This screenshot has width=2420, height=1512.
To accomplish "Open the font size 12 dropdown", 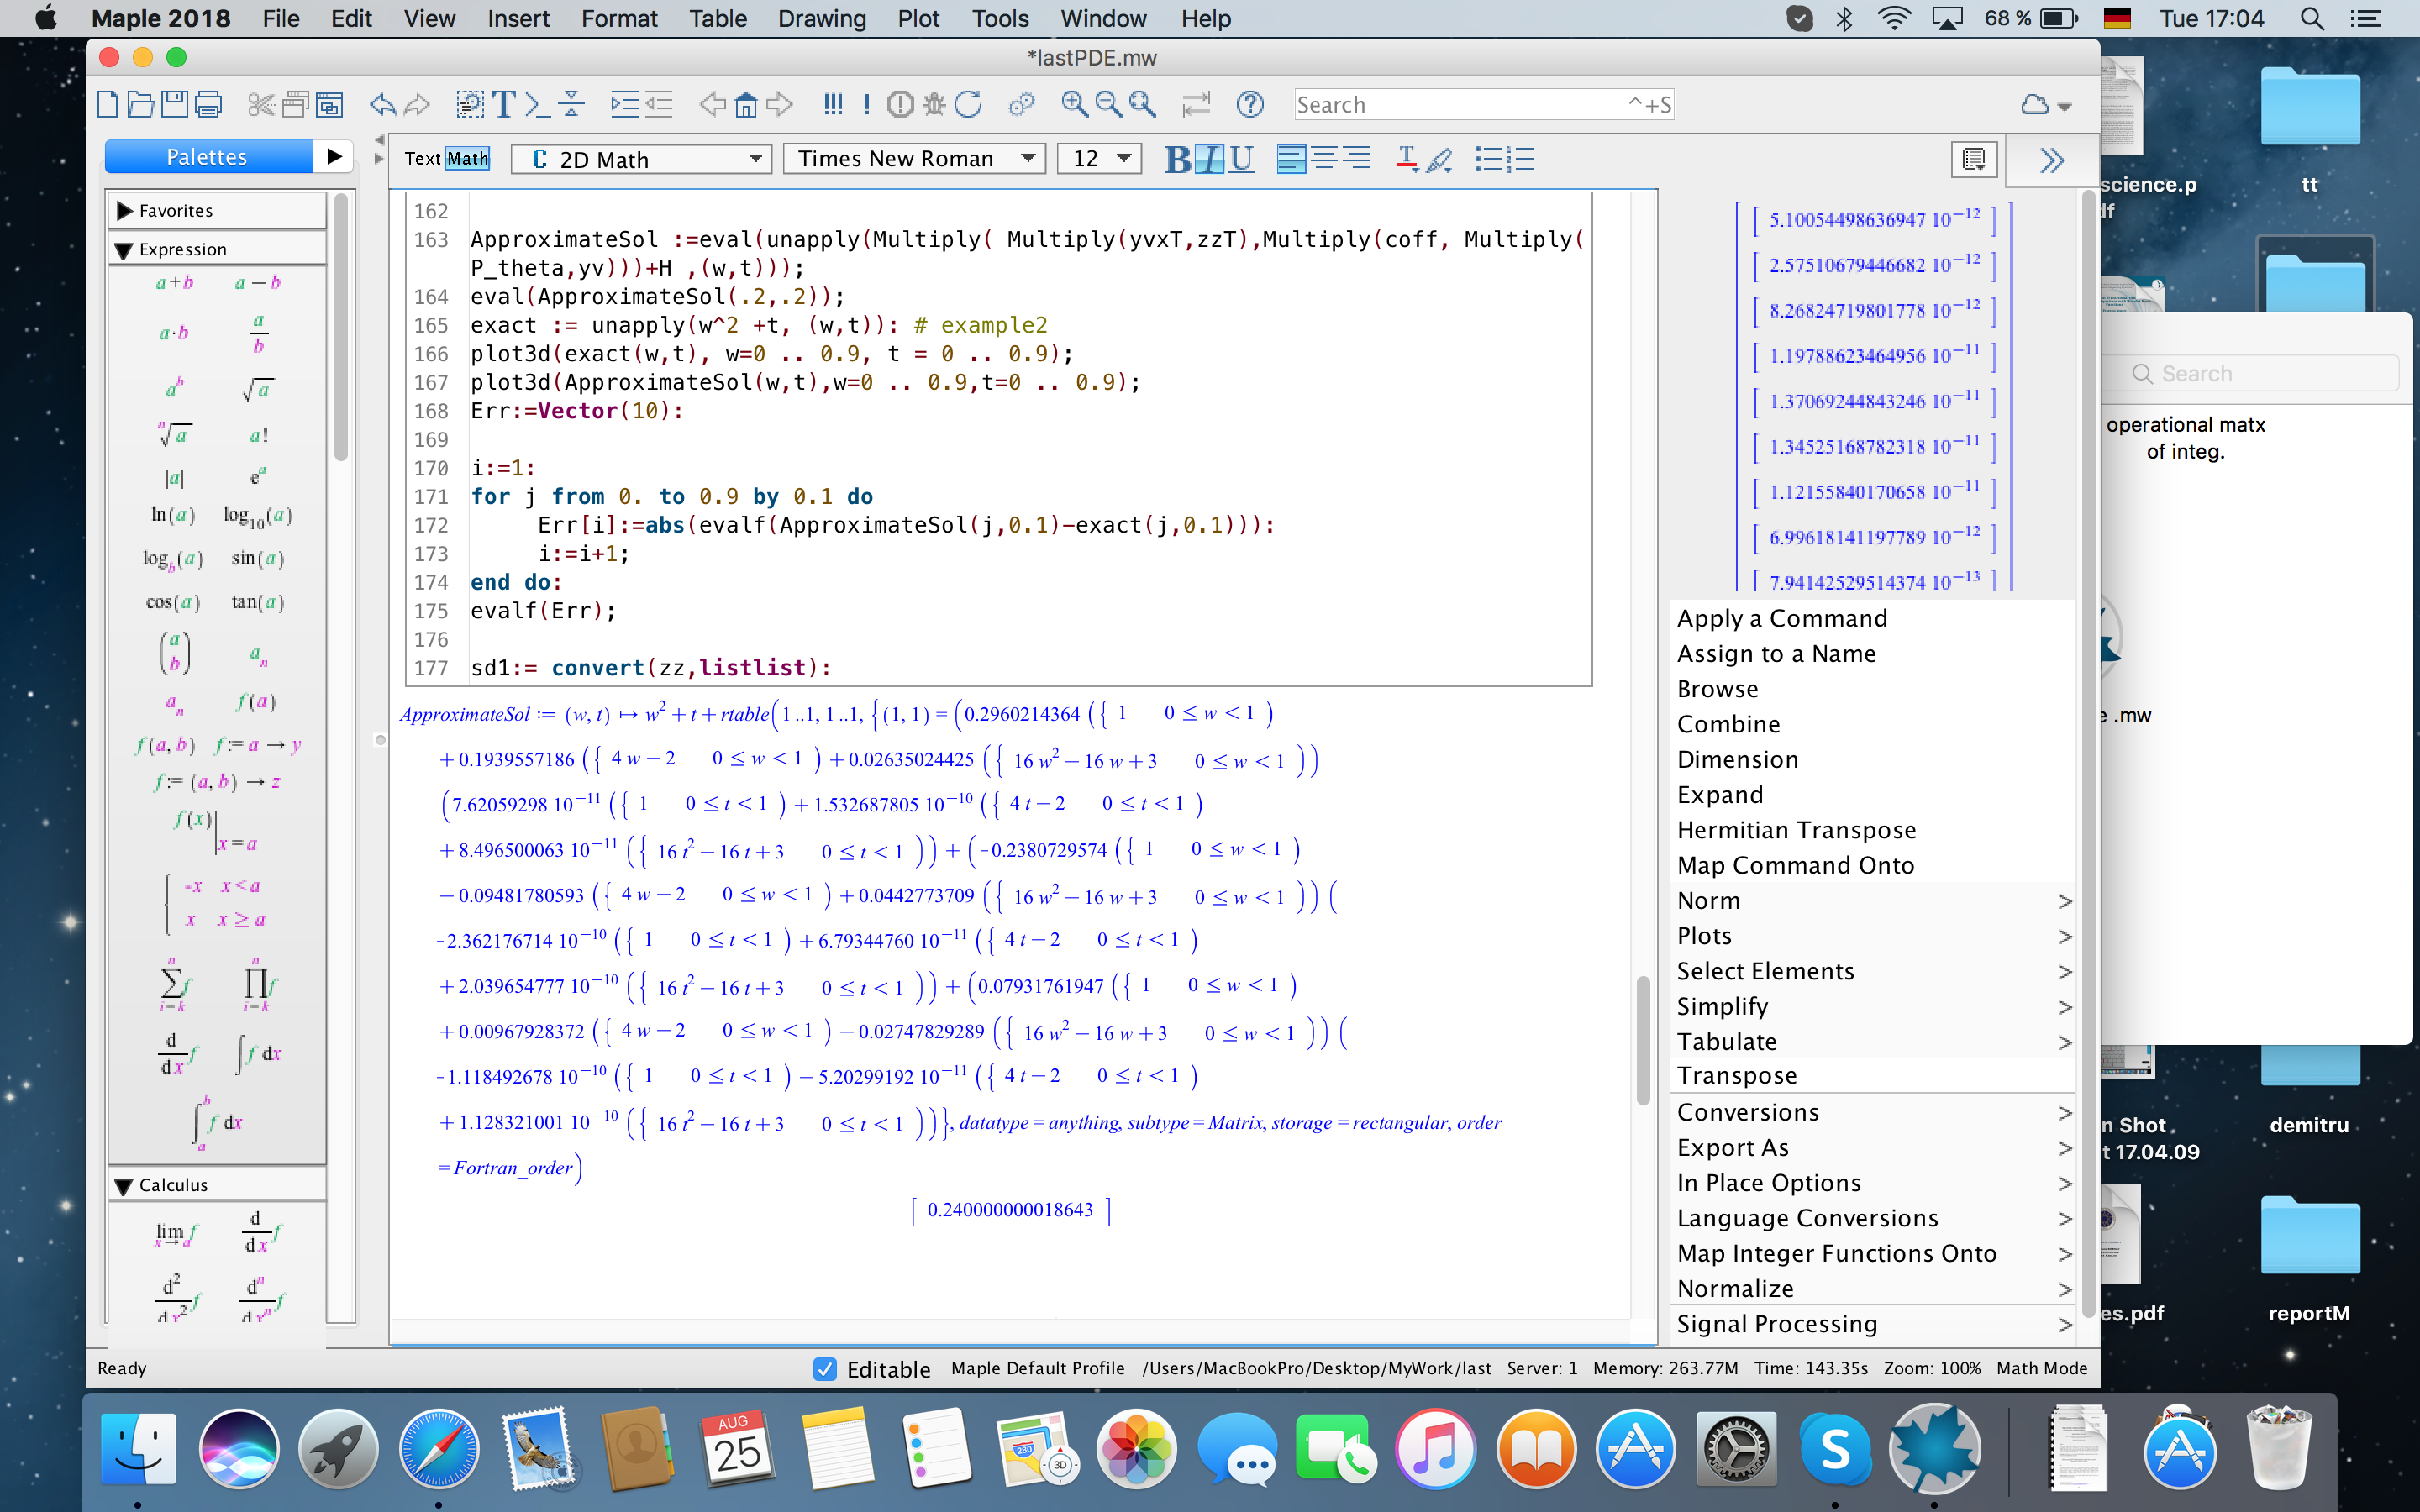I will [1099, 159].
